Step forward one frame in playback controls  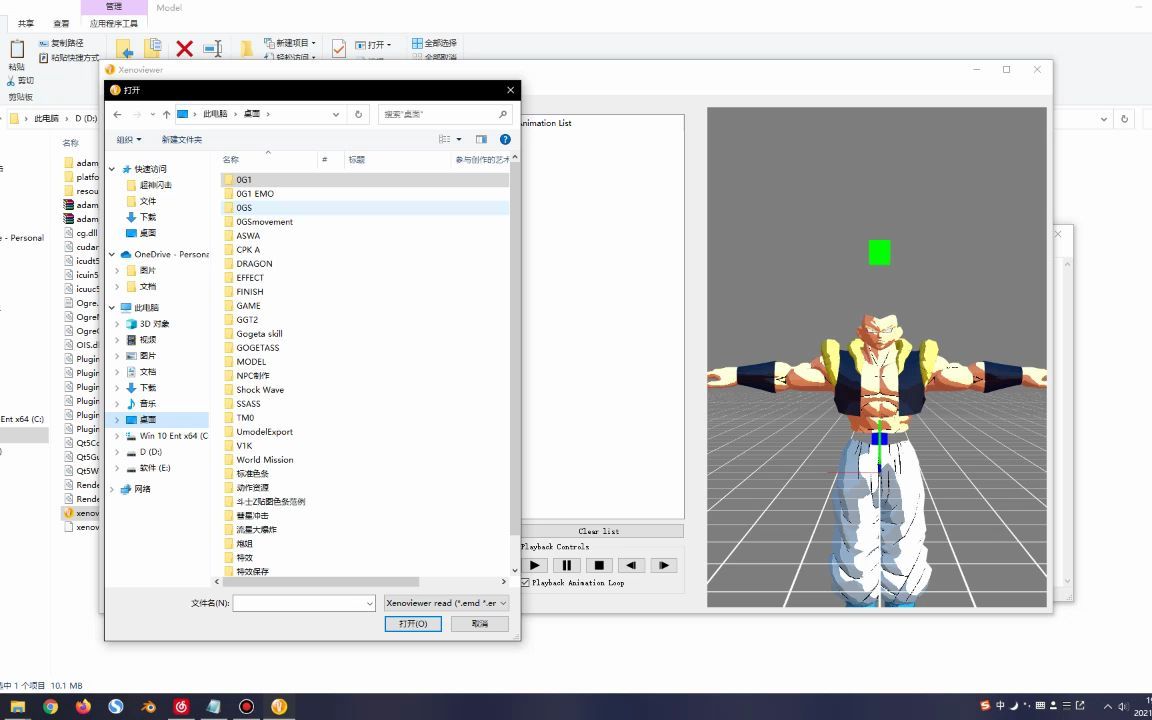coord(663,565)
